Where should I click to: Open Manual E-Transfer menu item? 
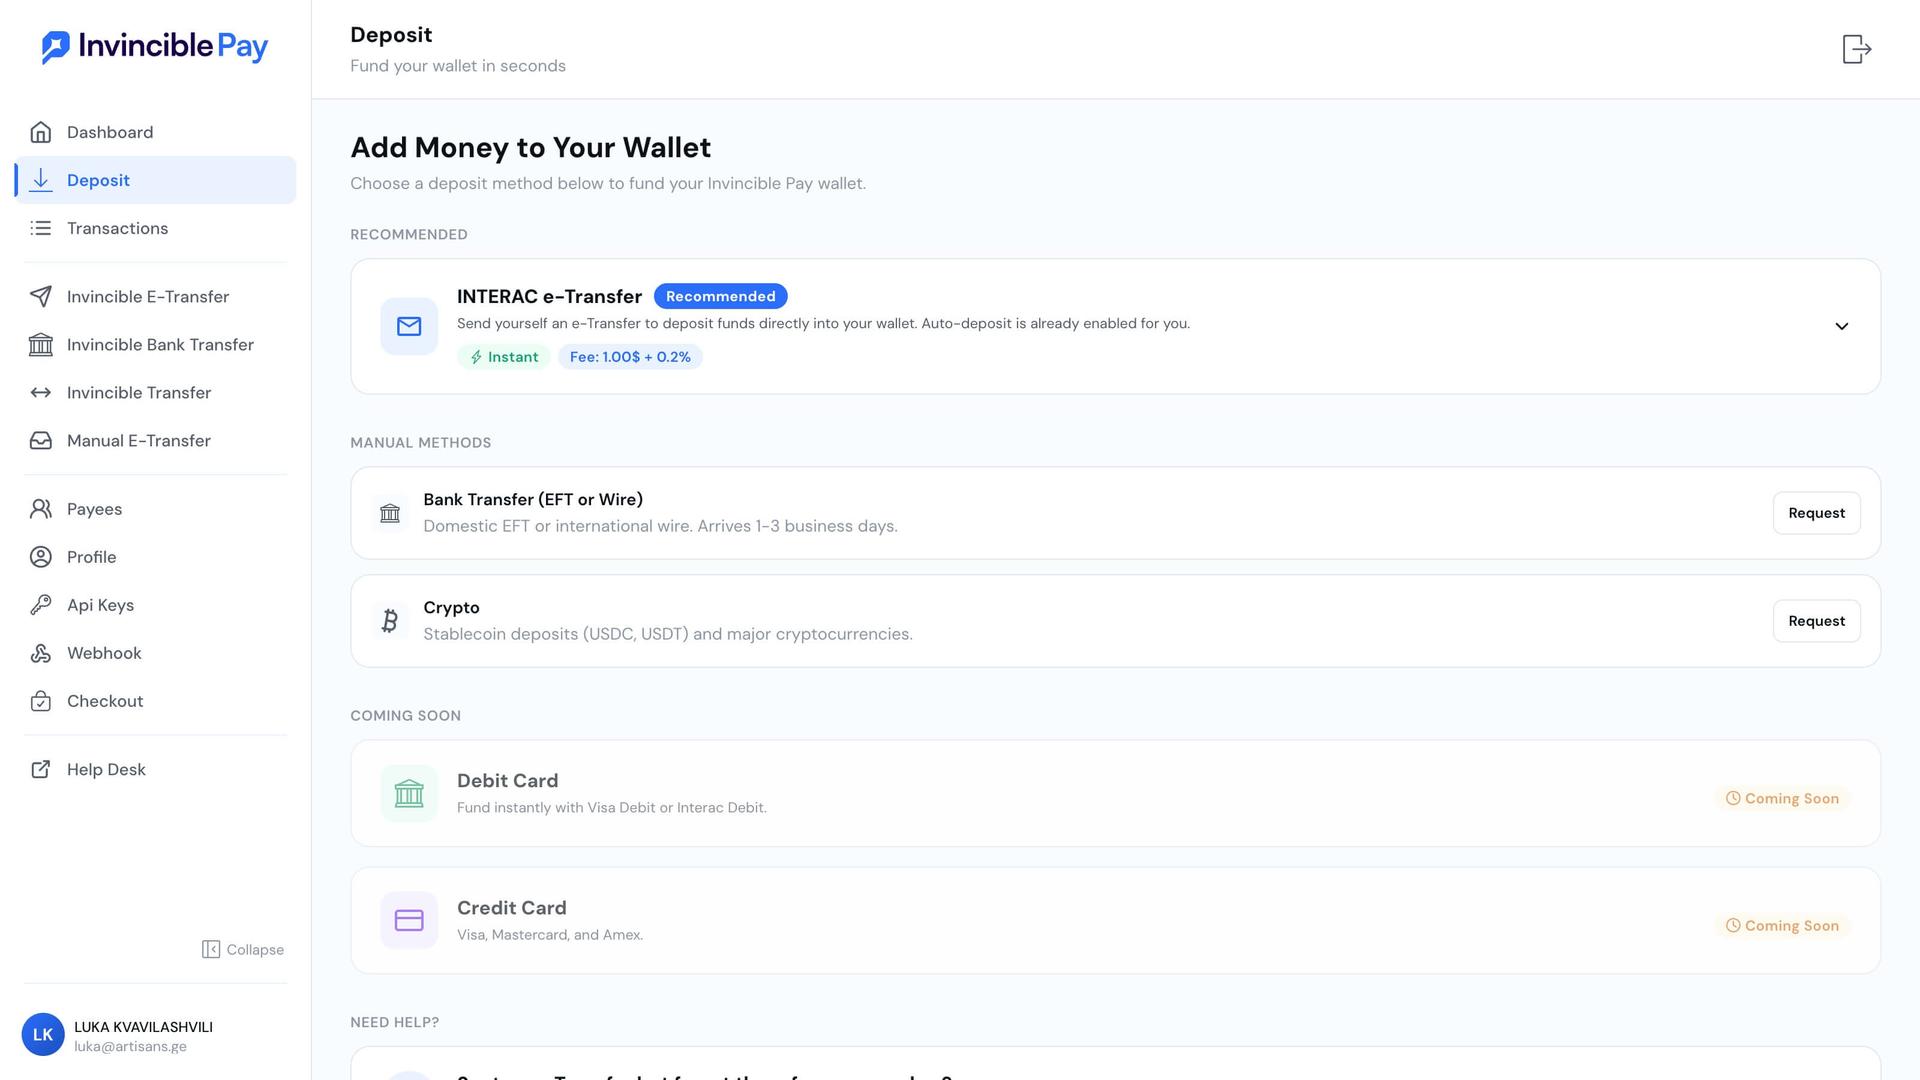click(x=155, y=441)
